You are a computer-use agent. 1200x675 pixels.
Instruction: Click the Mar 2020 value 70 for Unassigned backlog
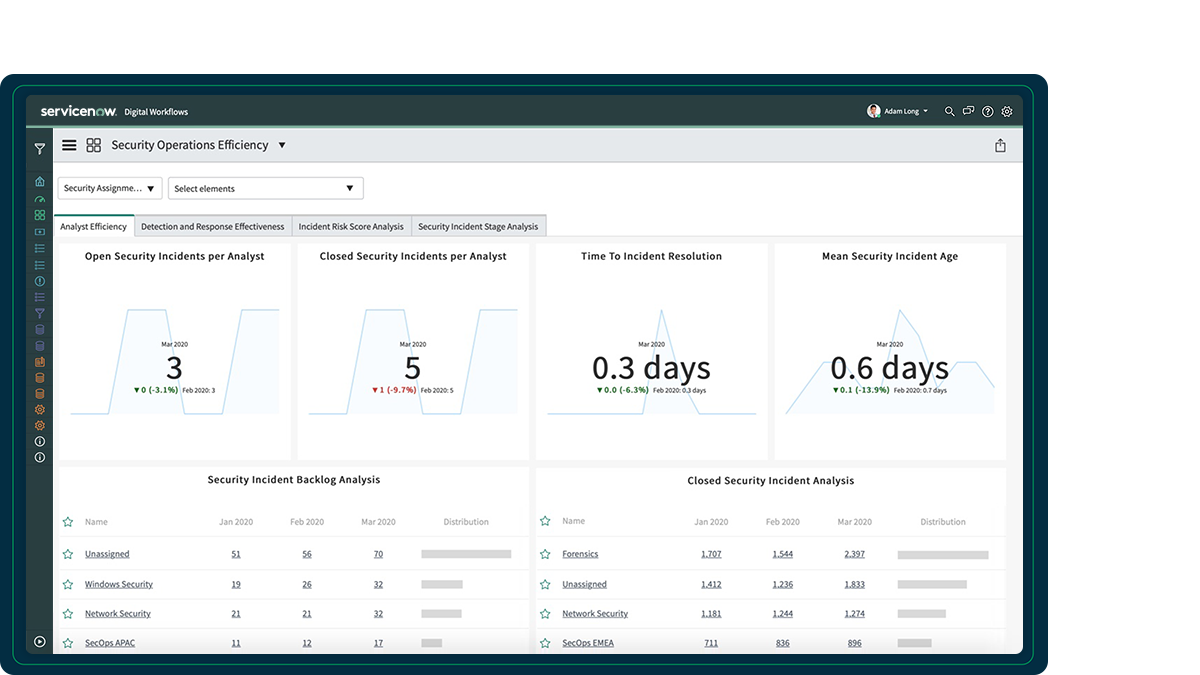378,554
